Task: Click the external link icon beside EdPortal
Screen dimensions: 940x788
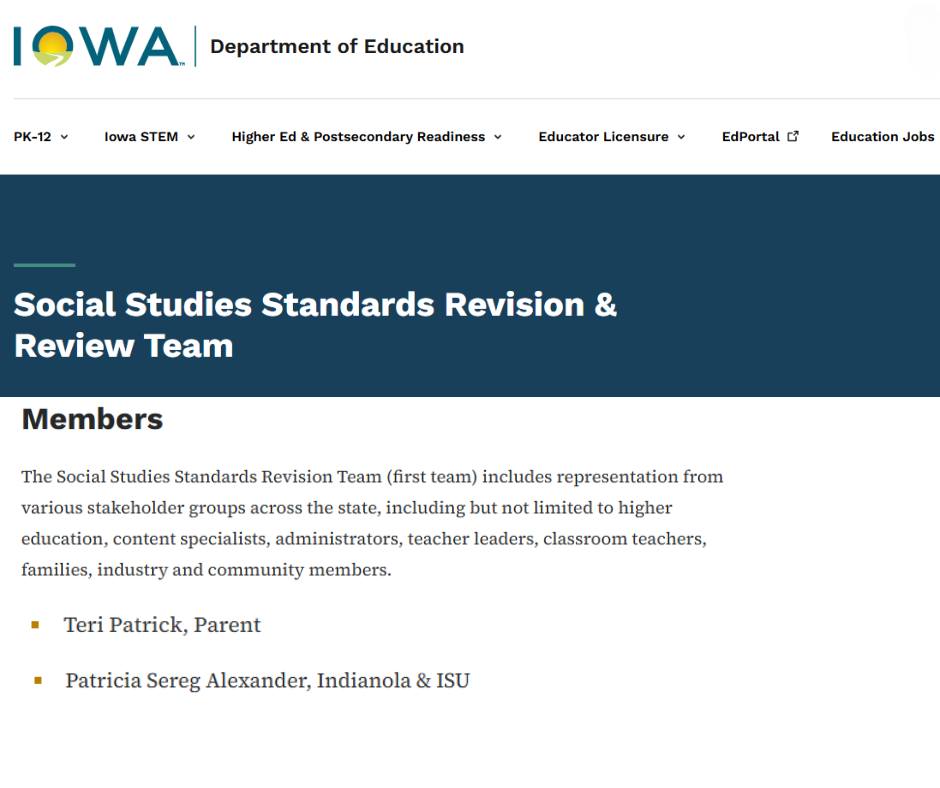Action: pos(793,136)
